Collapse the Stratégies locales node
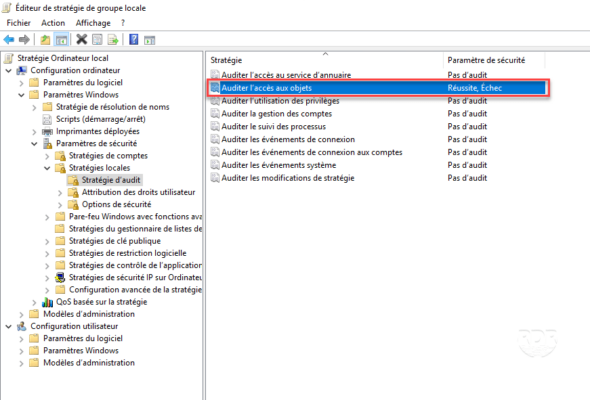The height and width of the screenshot is (400, 590). click(47, 168)
